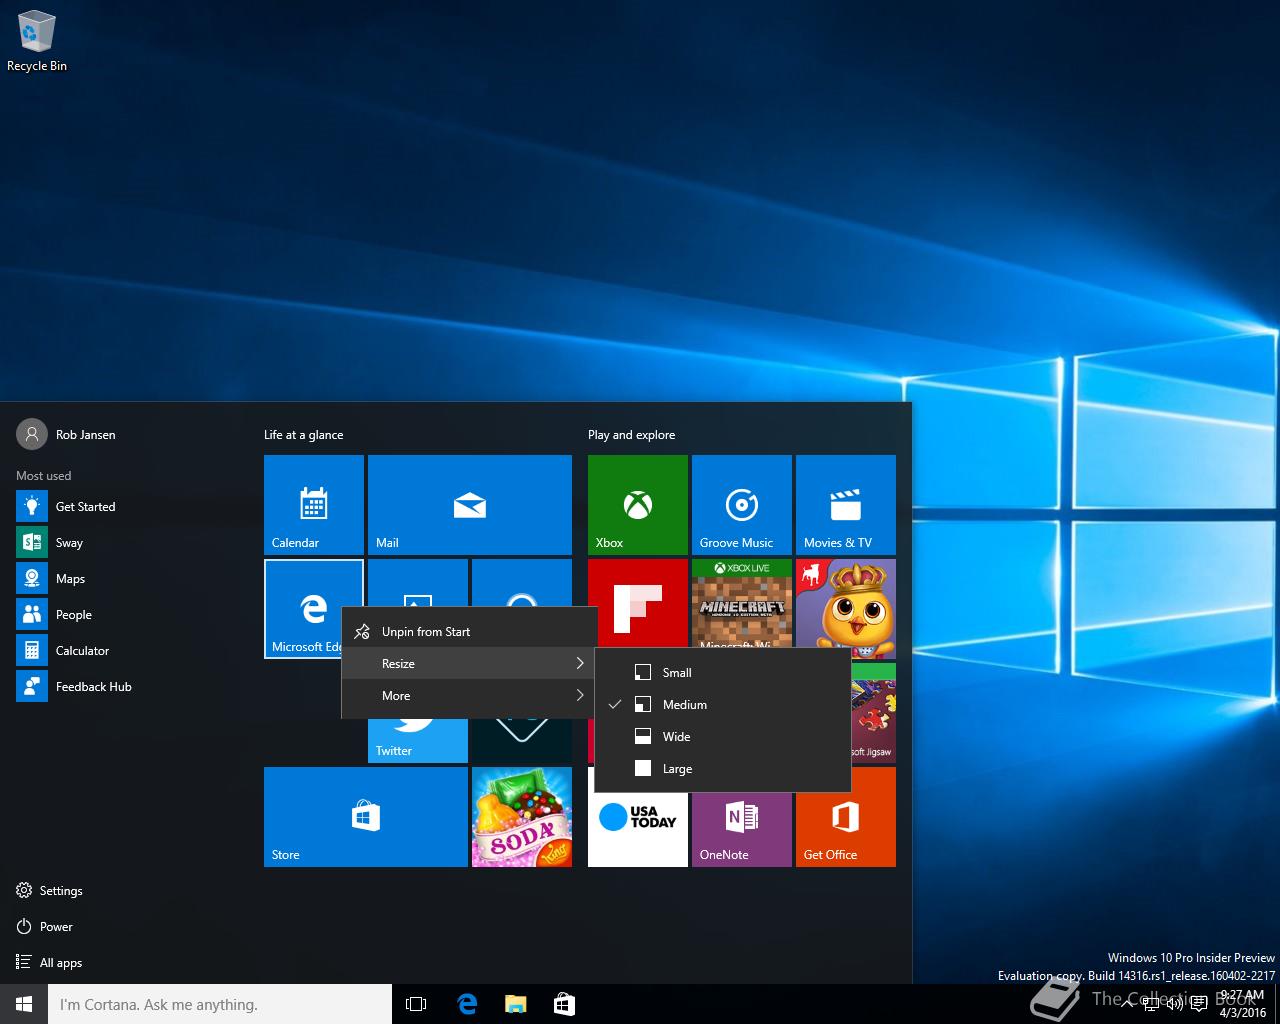Choose Unpin from Start

tap(470, 632)
